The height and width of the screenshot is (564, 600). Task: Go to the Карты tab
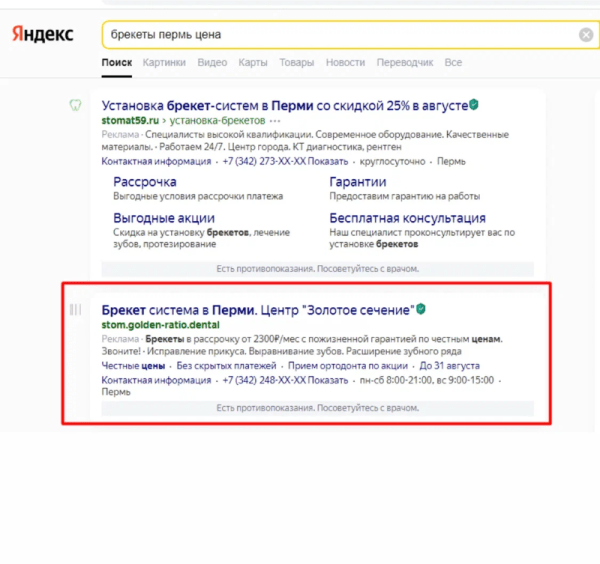[253, 63]
